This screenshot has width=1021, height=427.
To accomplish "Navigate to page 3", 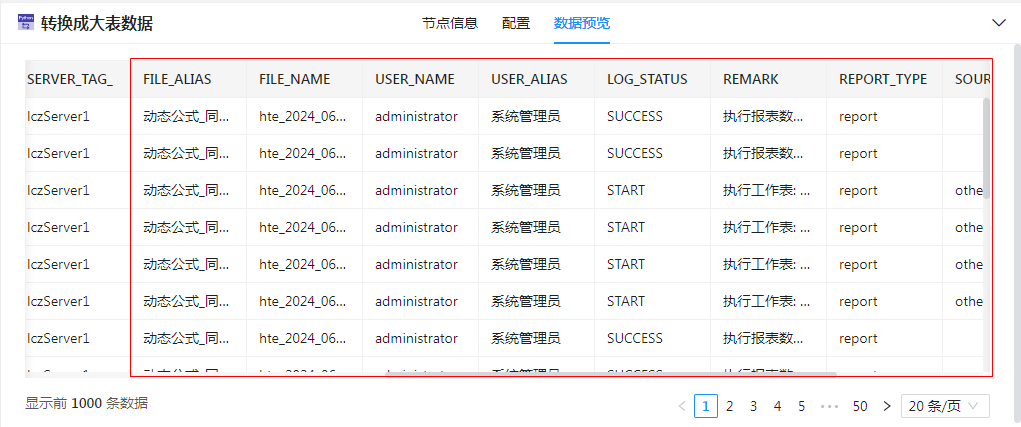I will click(754, 406).
